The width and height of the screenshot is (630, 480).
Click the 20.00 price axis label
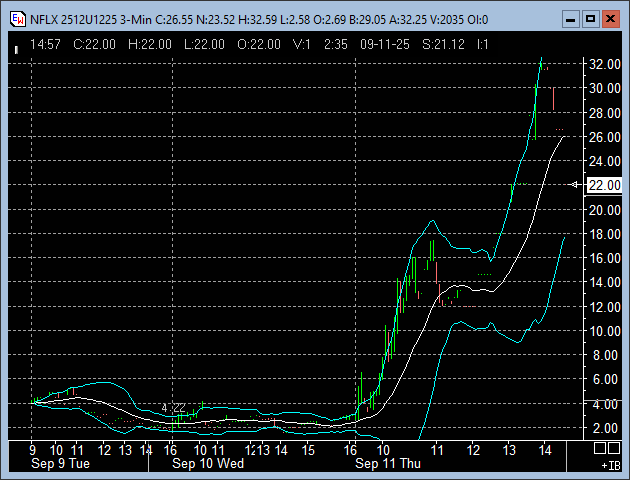coord(604,210)
